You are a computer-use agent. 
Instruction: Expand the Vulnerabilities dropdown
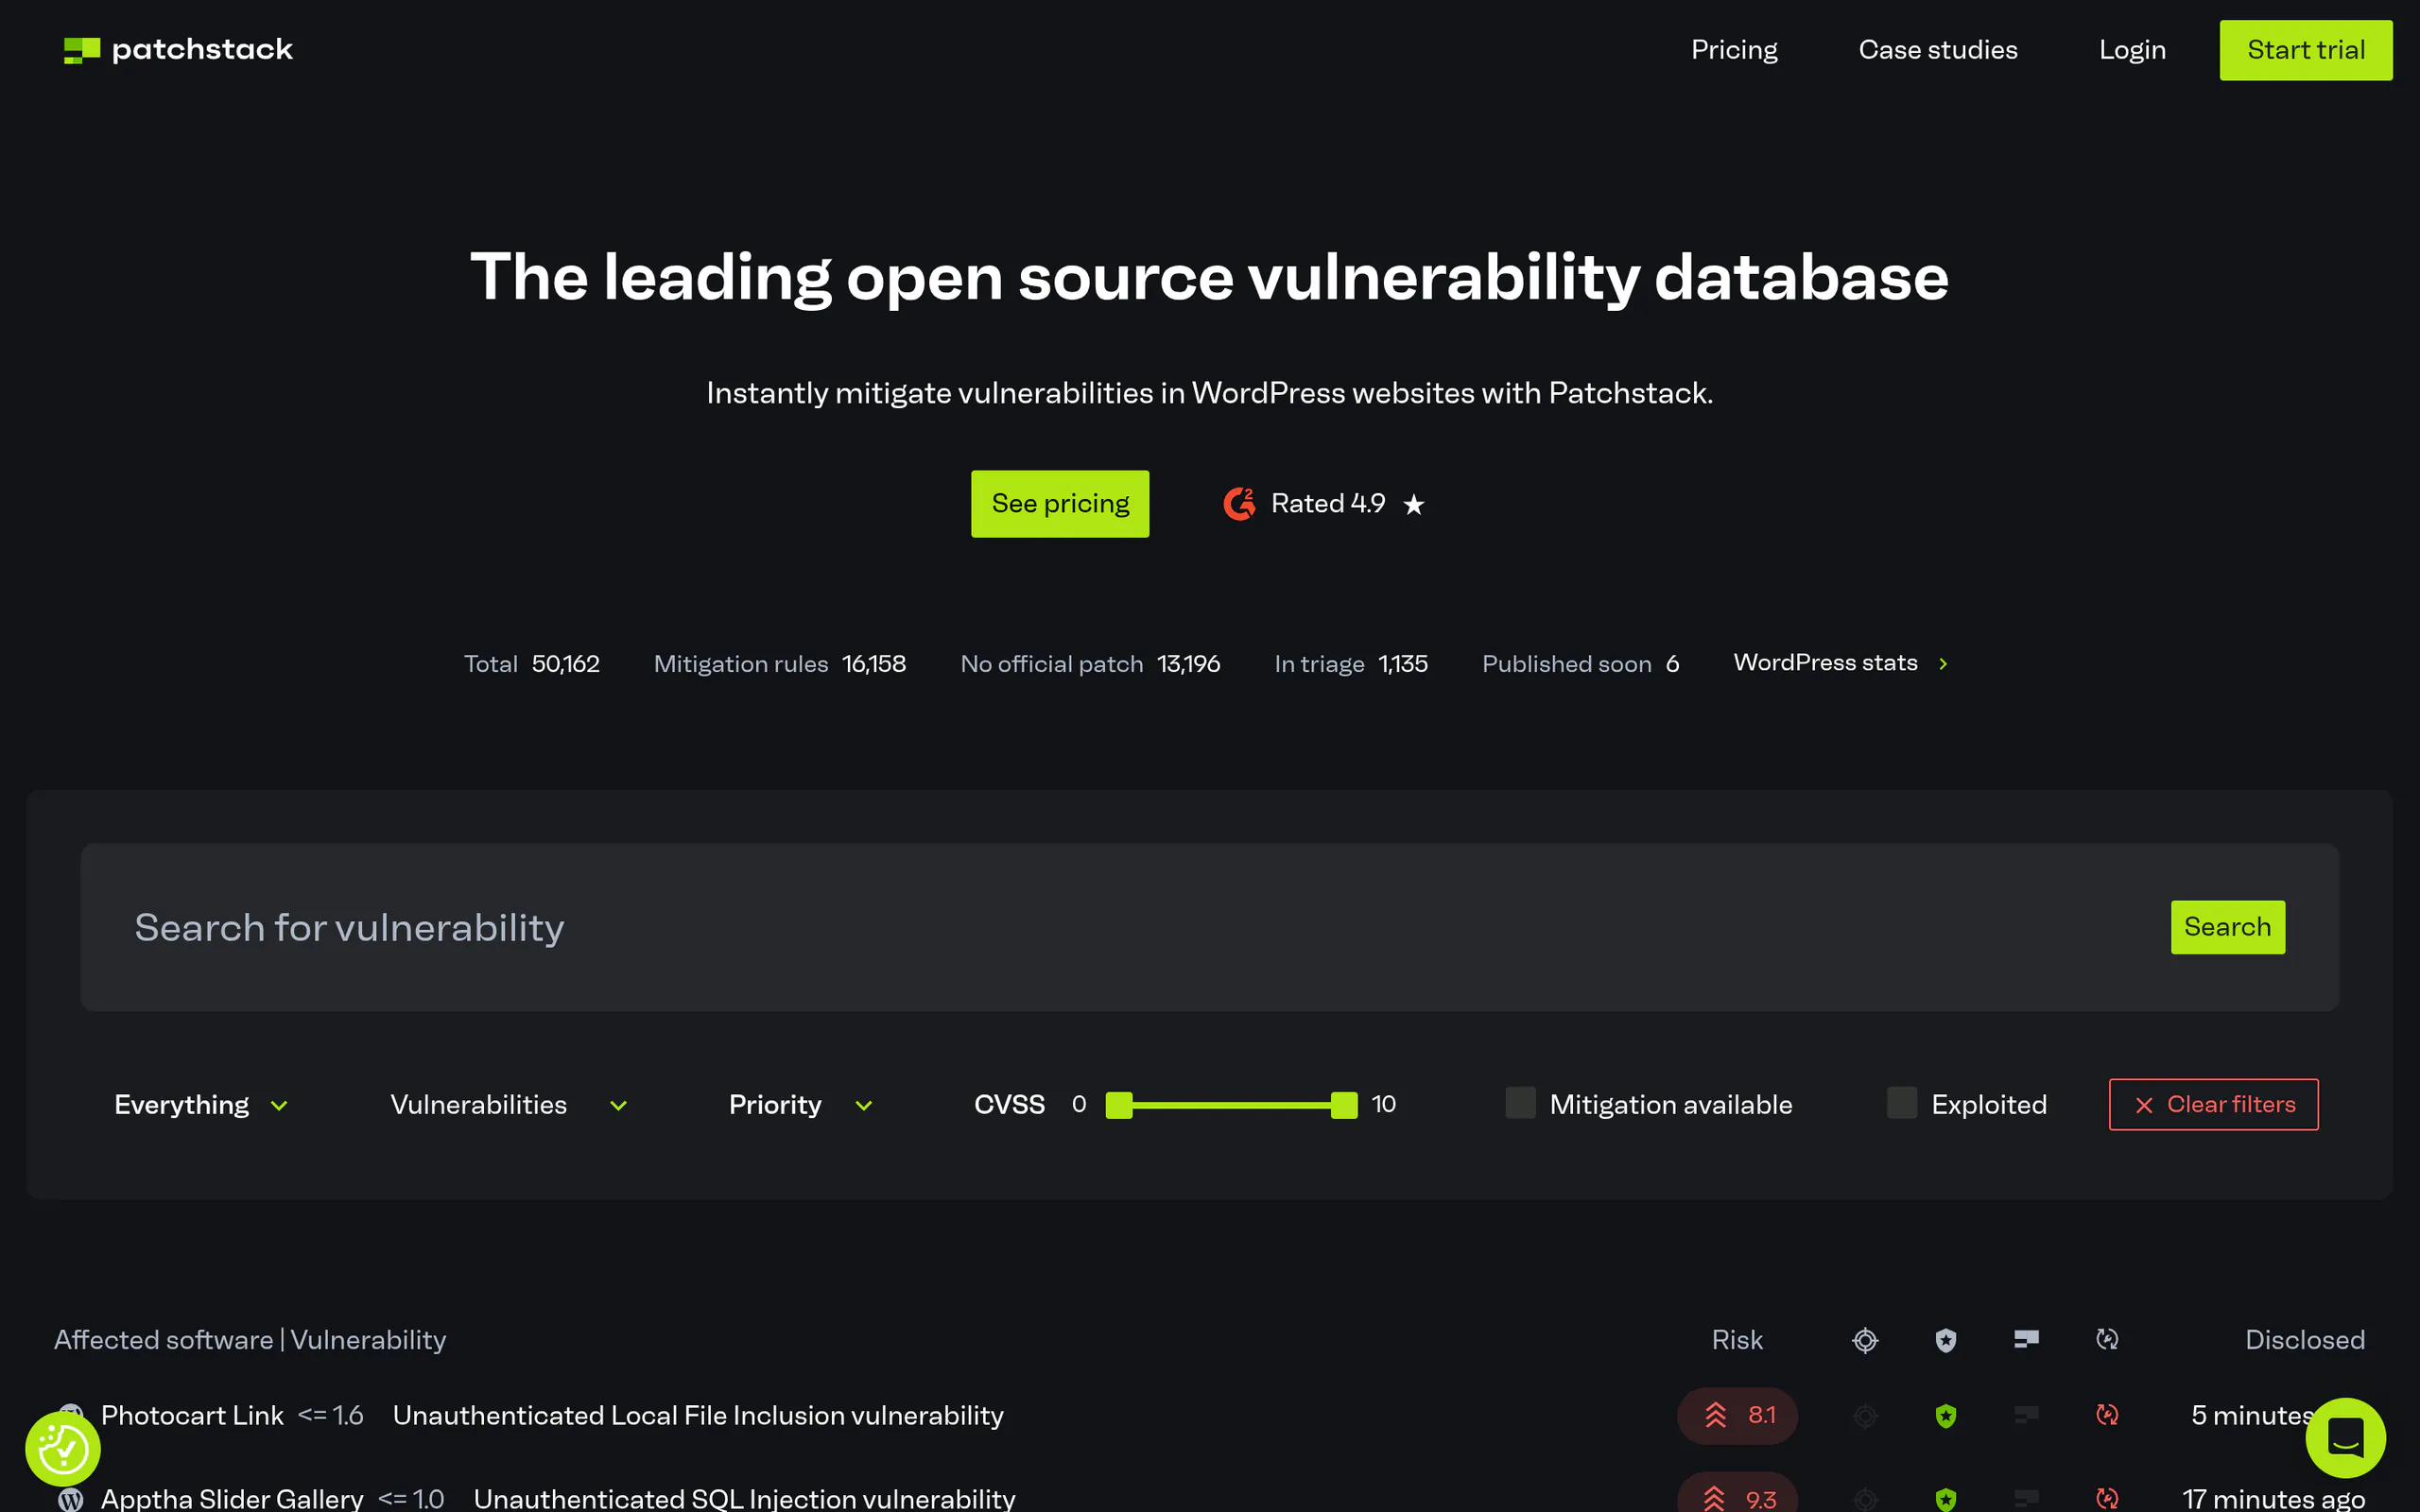(x=508, y=1104)
